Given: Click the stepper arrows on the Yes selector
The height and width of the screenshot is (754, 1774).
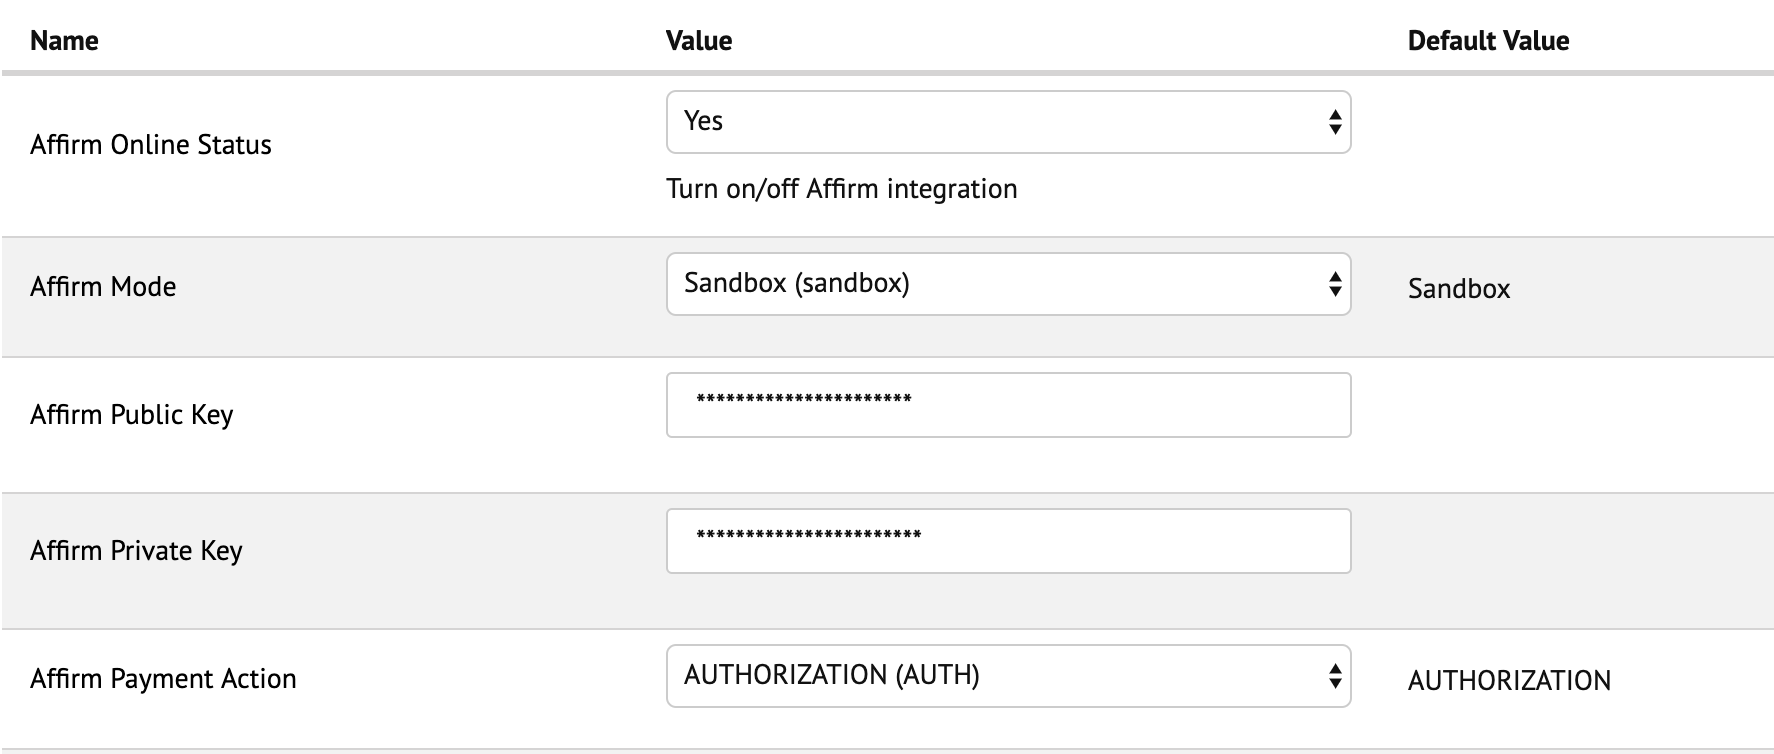Looking at the screenshot, I should [1335, 122].
